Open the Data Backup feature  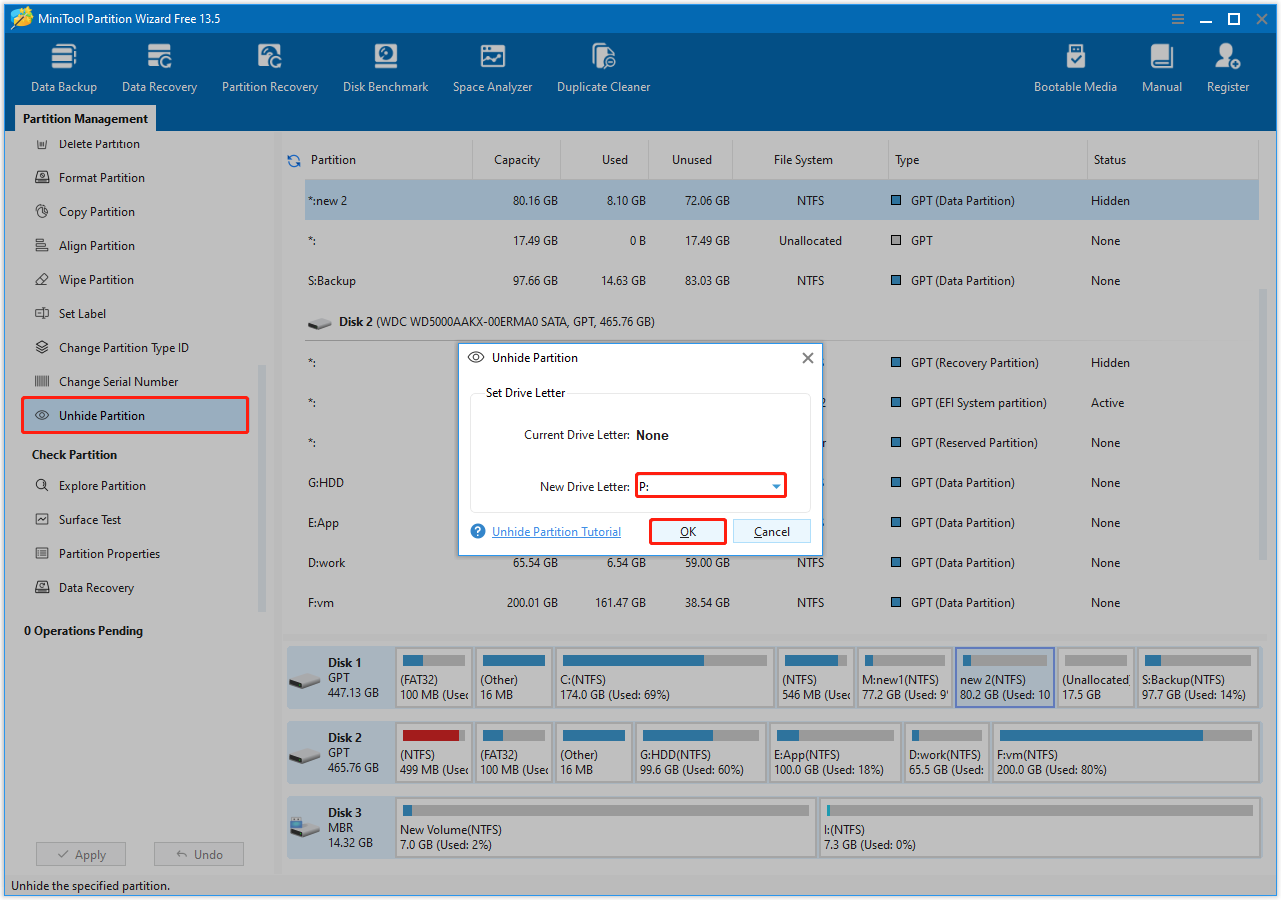tap(63, 66)
